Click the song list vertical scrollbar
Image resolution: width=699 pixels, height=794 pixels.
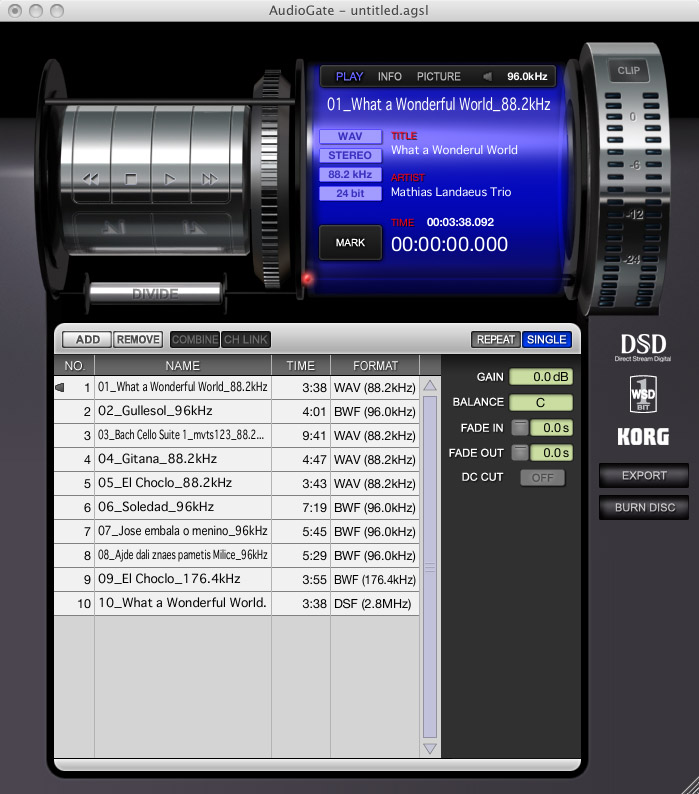[430, 566]
